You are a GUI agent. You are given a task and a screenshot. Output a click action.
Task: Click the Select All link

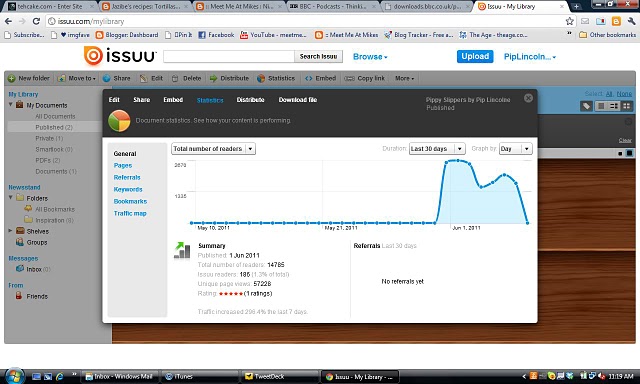coord(609,94)
